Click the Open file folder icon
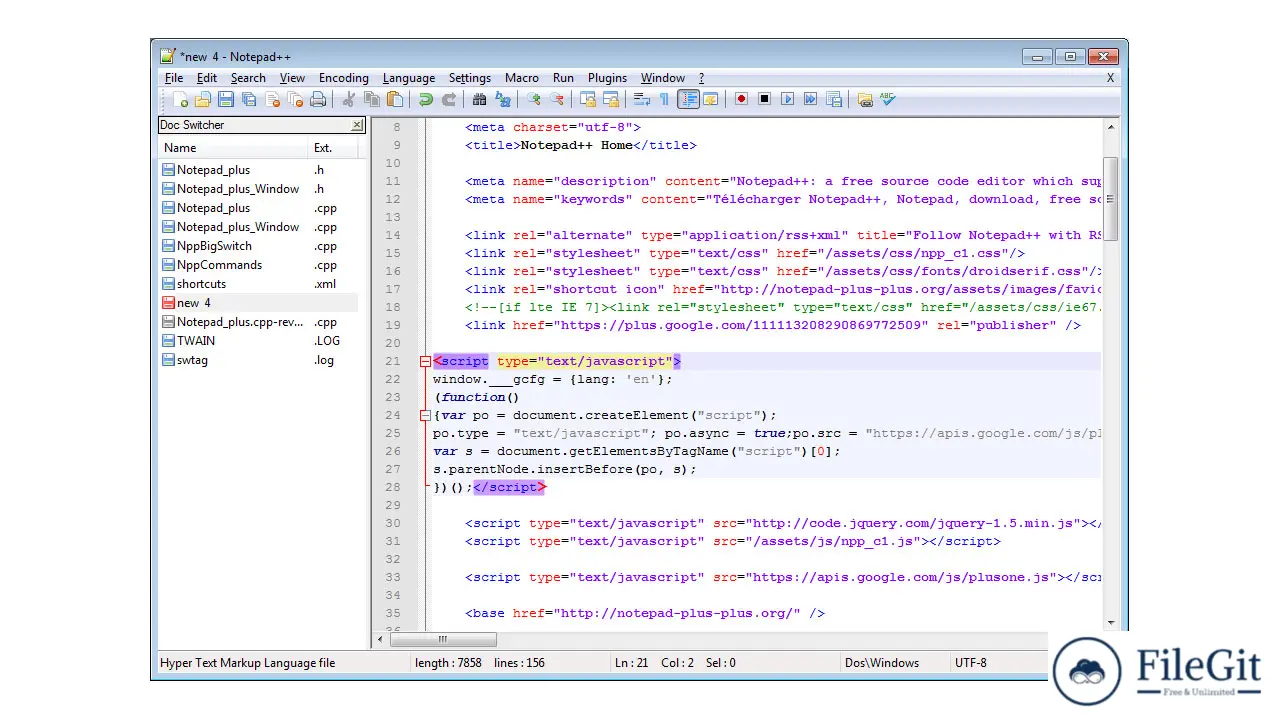Viewport: 1280px width, 720px height. tap(203, 99)
